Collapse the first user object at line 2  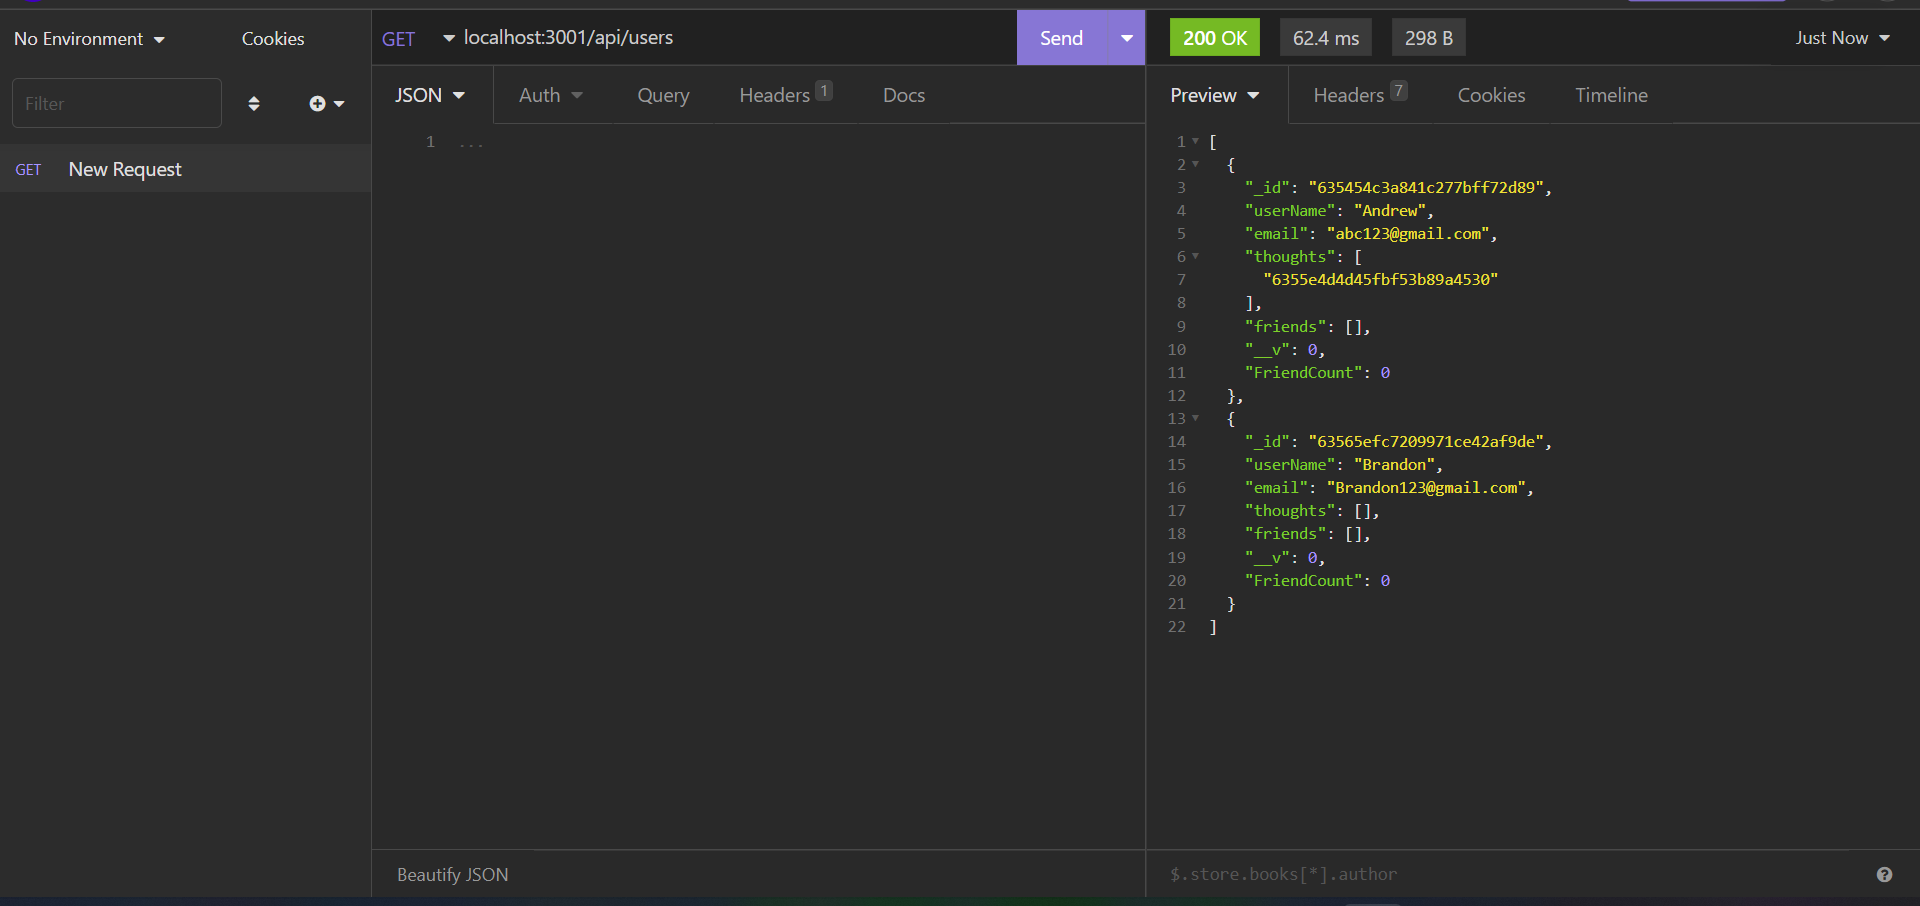coord(1196,165)
